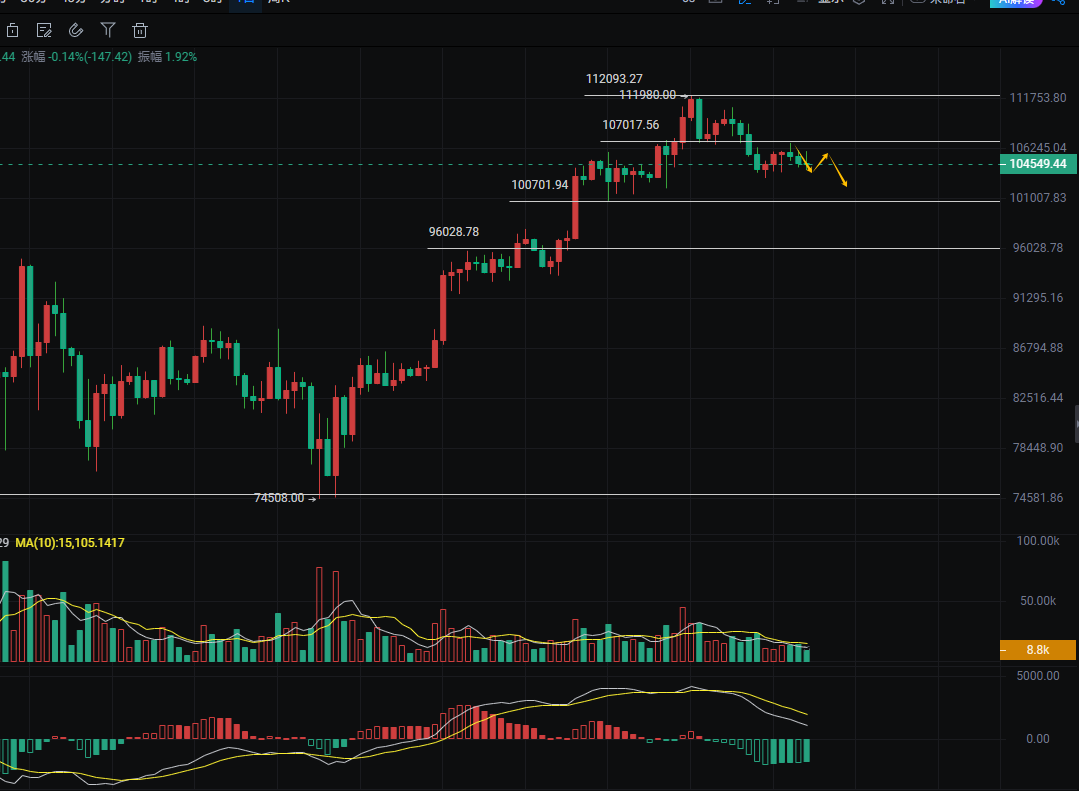Click the 86794.88 price axis label
This screenshot has width=1079, height=791.
pyautogui.click(x=1038, y=348)
